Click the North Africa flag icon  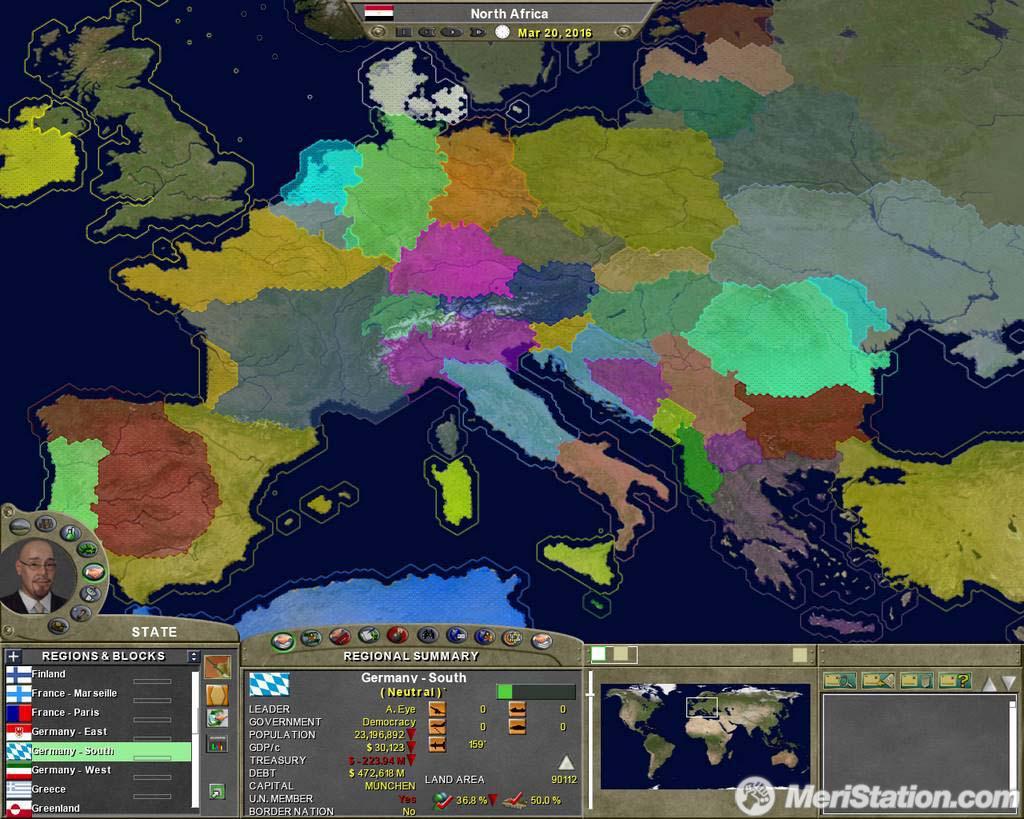coord(379,13)
